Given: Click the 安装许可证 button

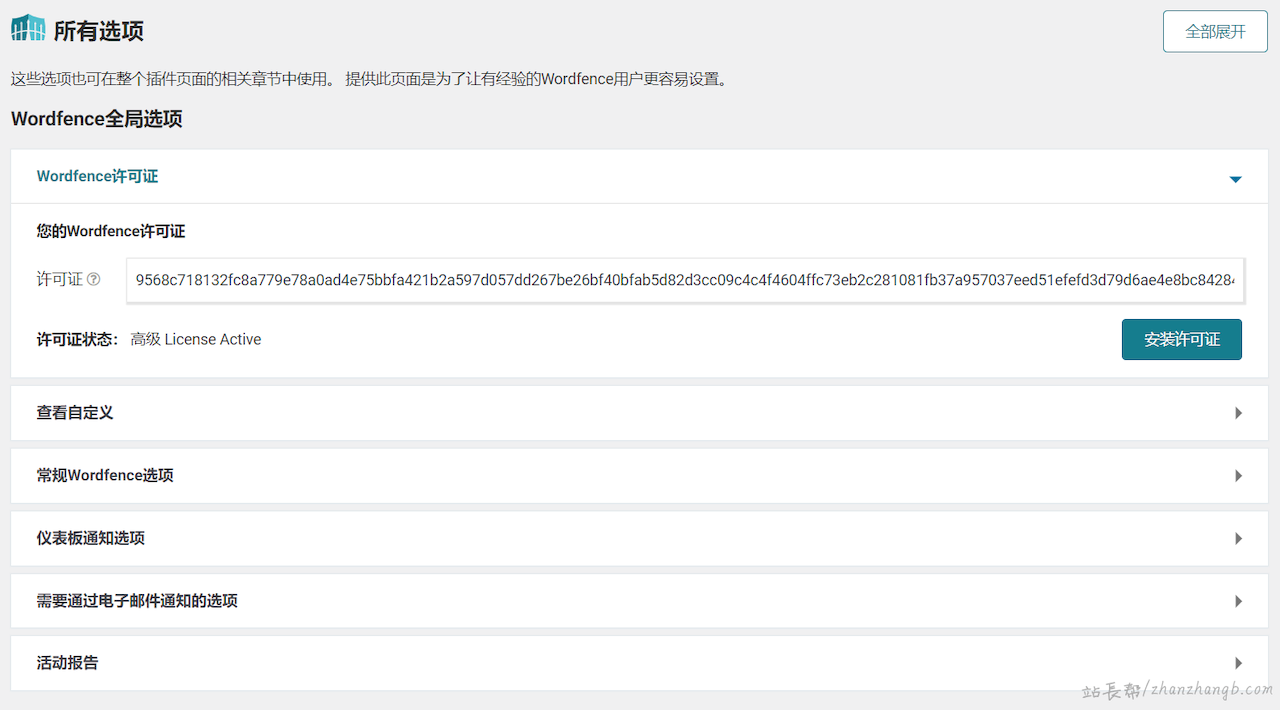Looking at the screenshot, I should 1182,340.
